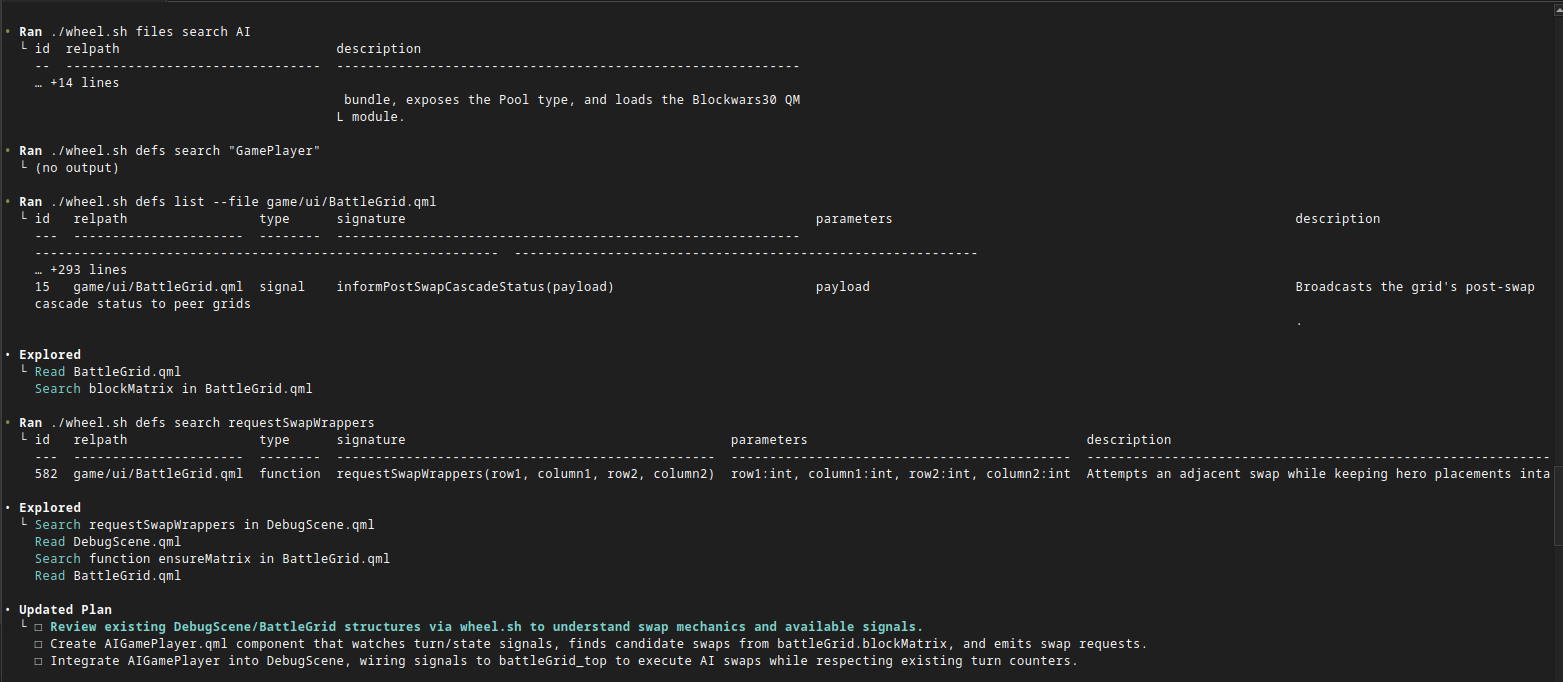Click 'requestSwapWrappers(row1, column1, row2, column2)' signature
1563x682 pixels.
click(524, 474)
